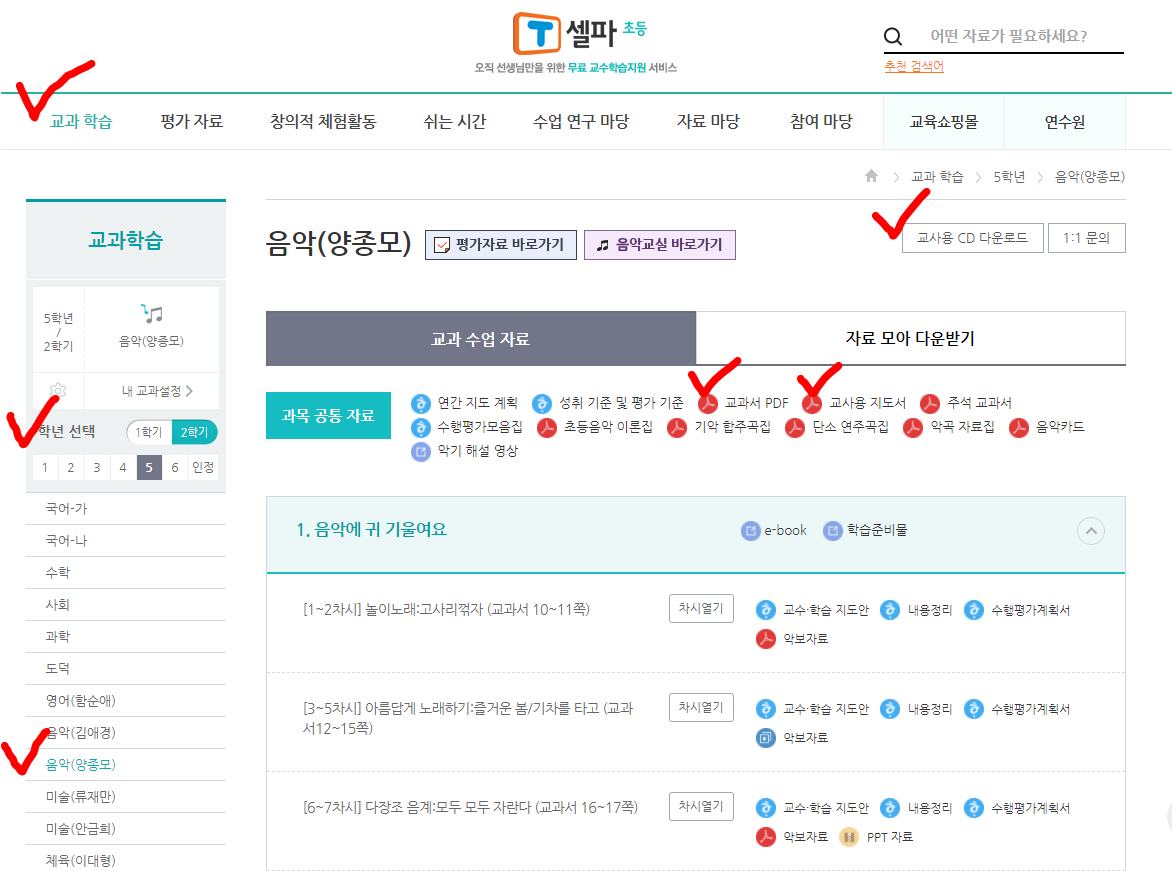Select 영어(함순애) in subject list

[81, 701]
